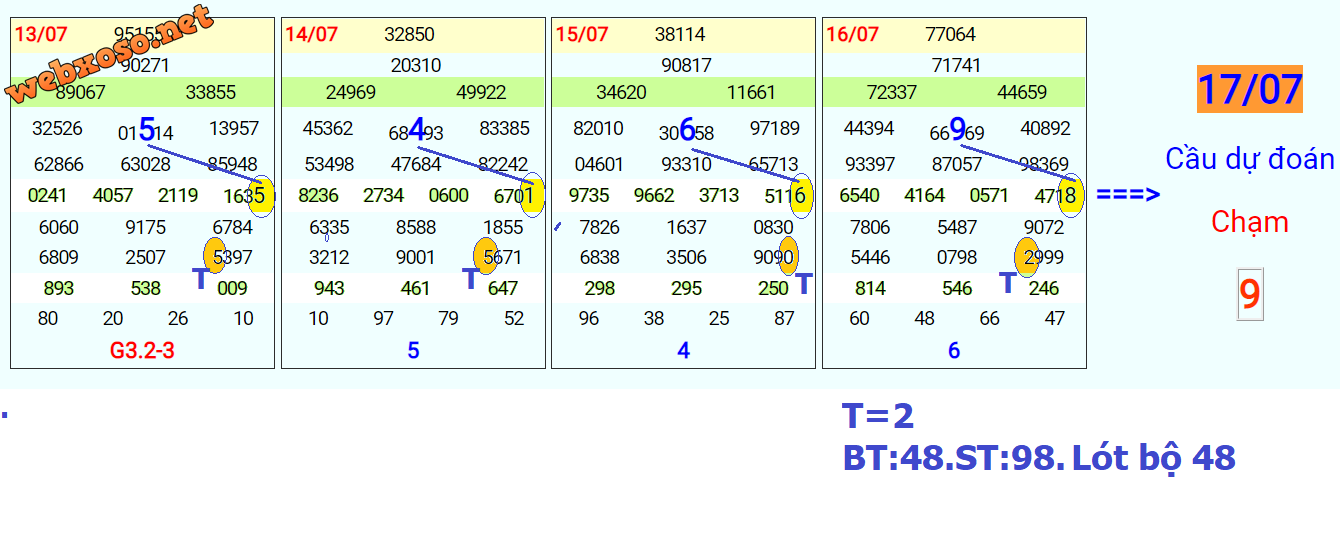The image size is (1340, 546).
Task: Click the 'T=2' text
Action: (877, 416)
